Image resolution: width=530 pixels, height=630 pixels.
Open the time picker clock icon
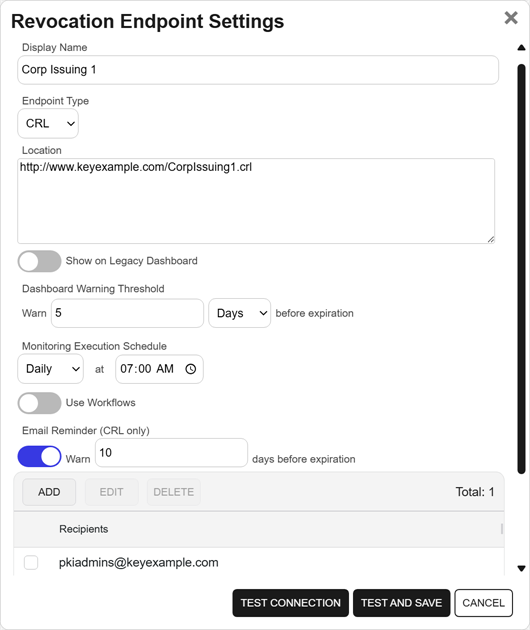(190, 369)
